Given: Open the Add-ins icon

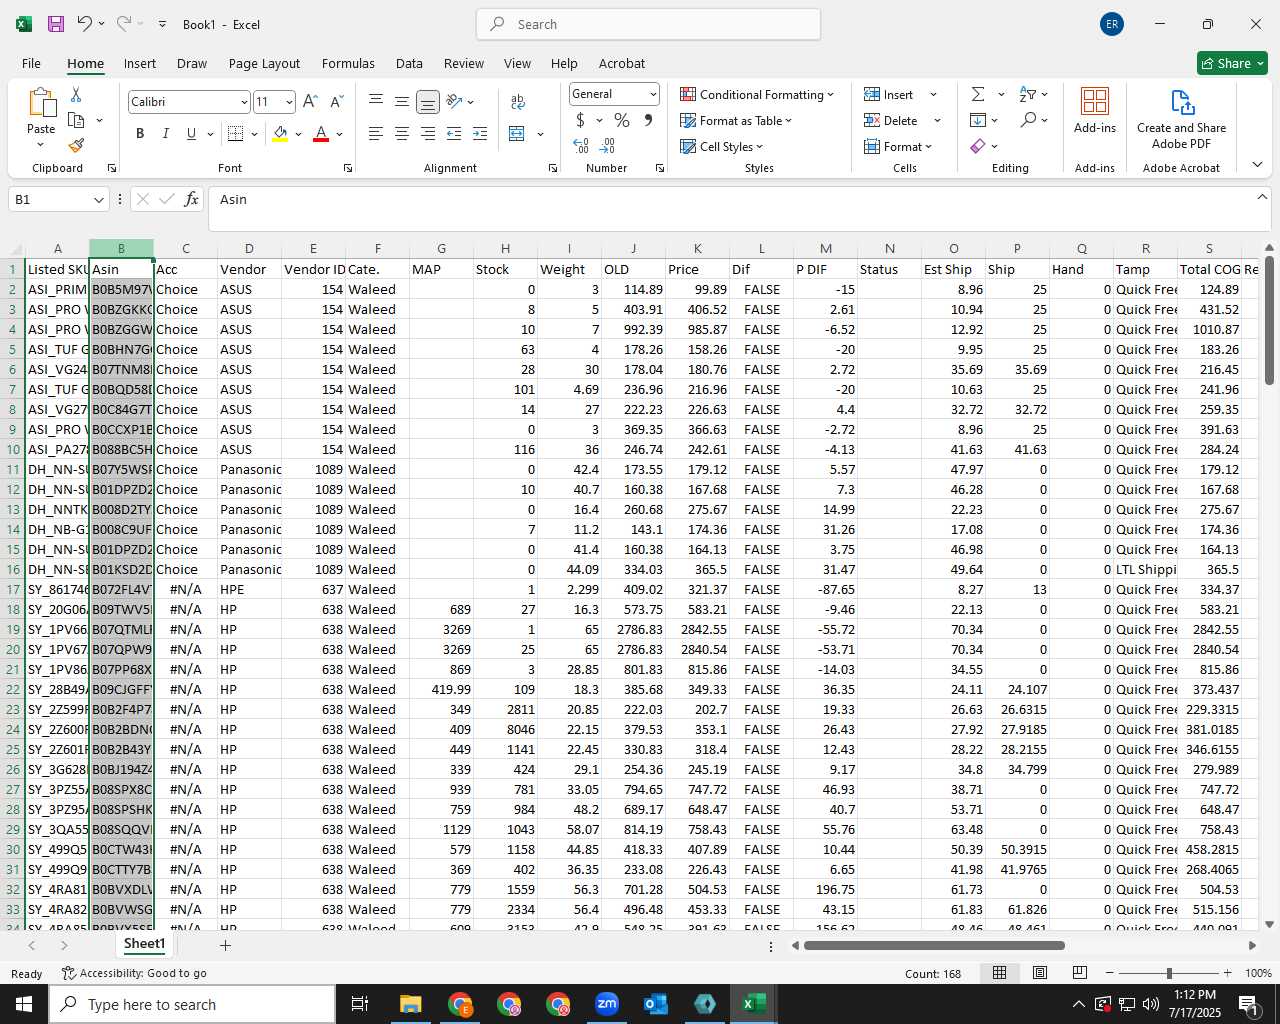Looking at the screenshot, I should [1095, 109].
